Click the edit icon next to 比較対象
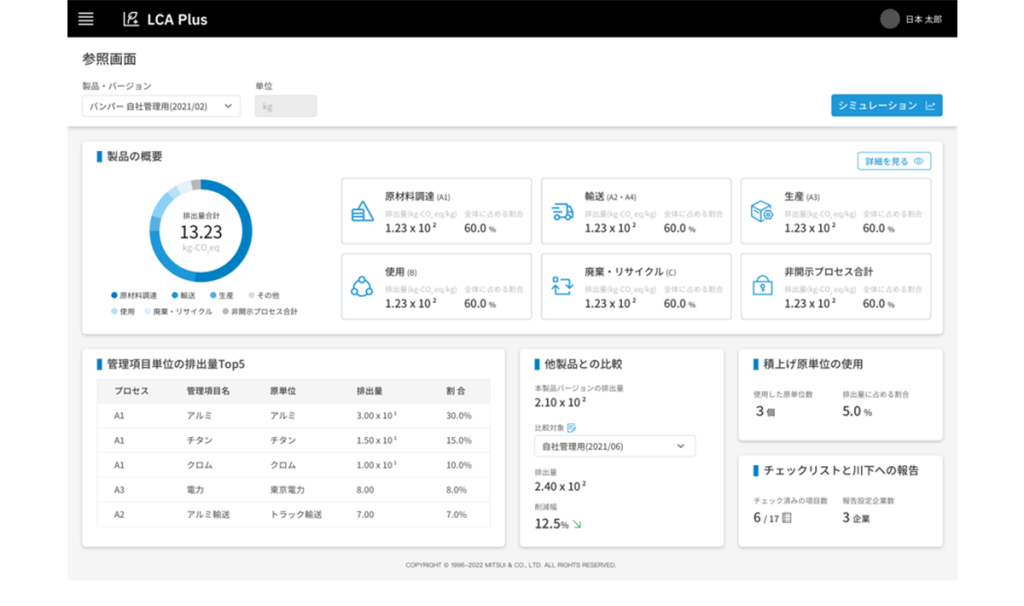 click(574, 426)
